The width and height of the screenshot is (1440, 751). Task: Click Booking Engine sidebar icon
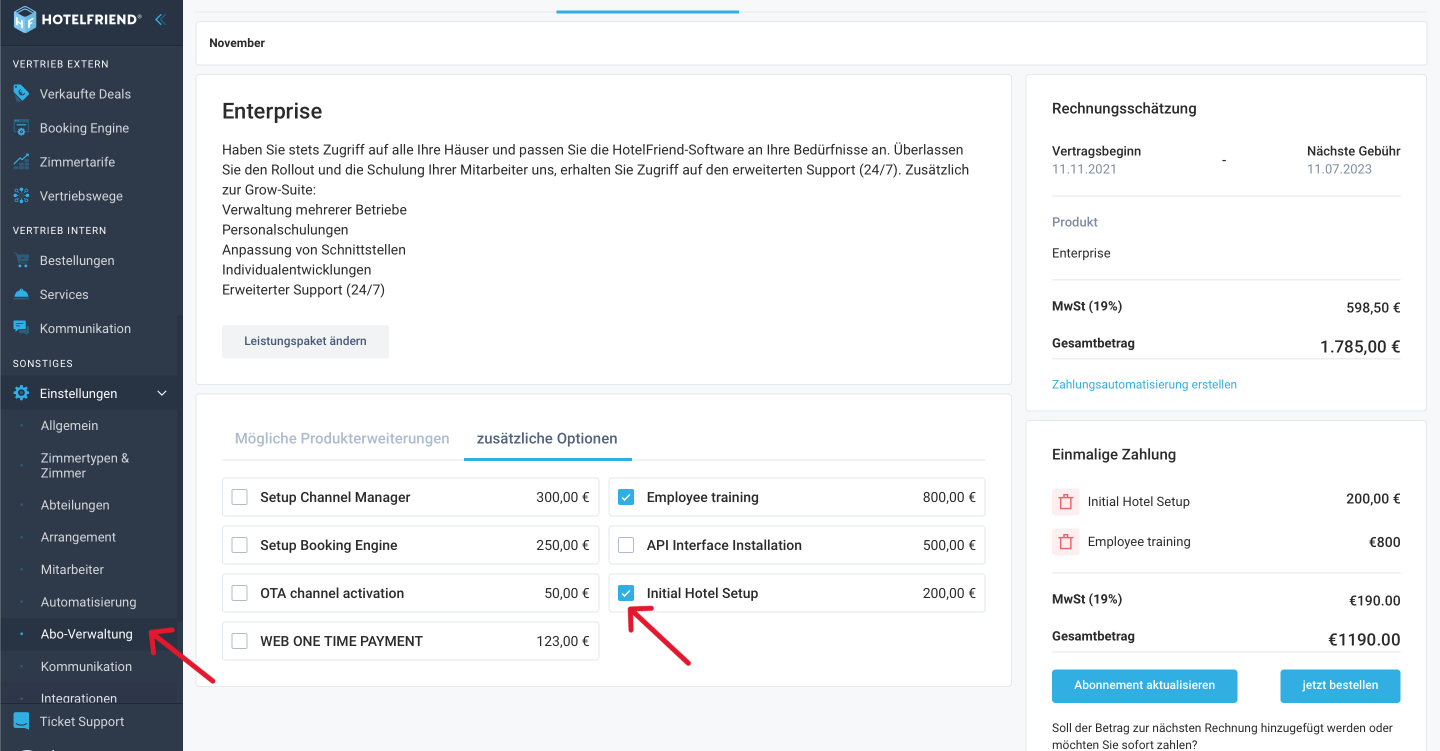[x=21, y=128]
